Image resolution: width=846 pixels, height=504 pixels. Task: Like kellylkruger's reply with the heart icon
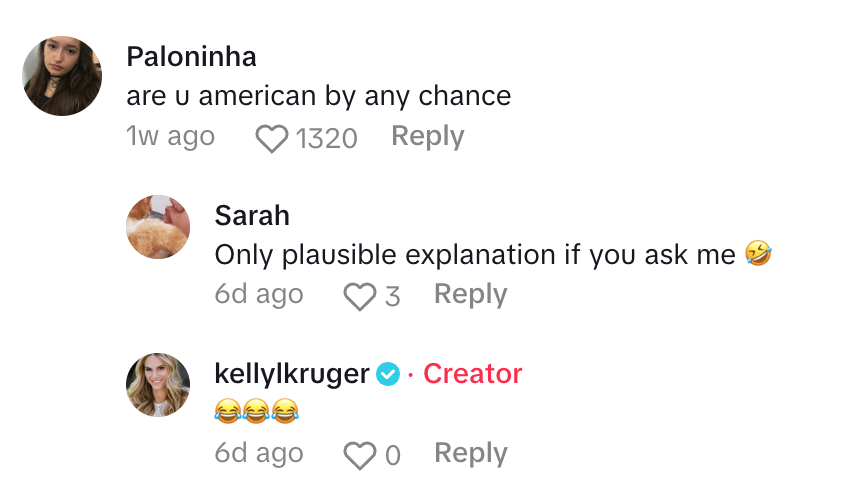(x=358, y=456)
